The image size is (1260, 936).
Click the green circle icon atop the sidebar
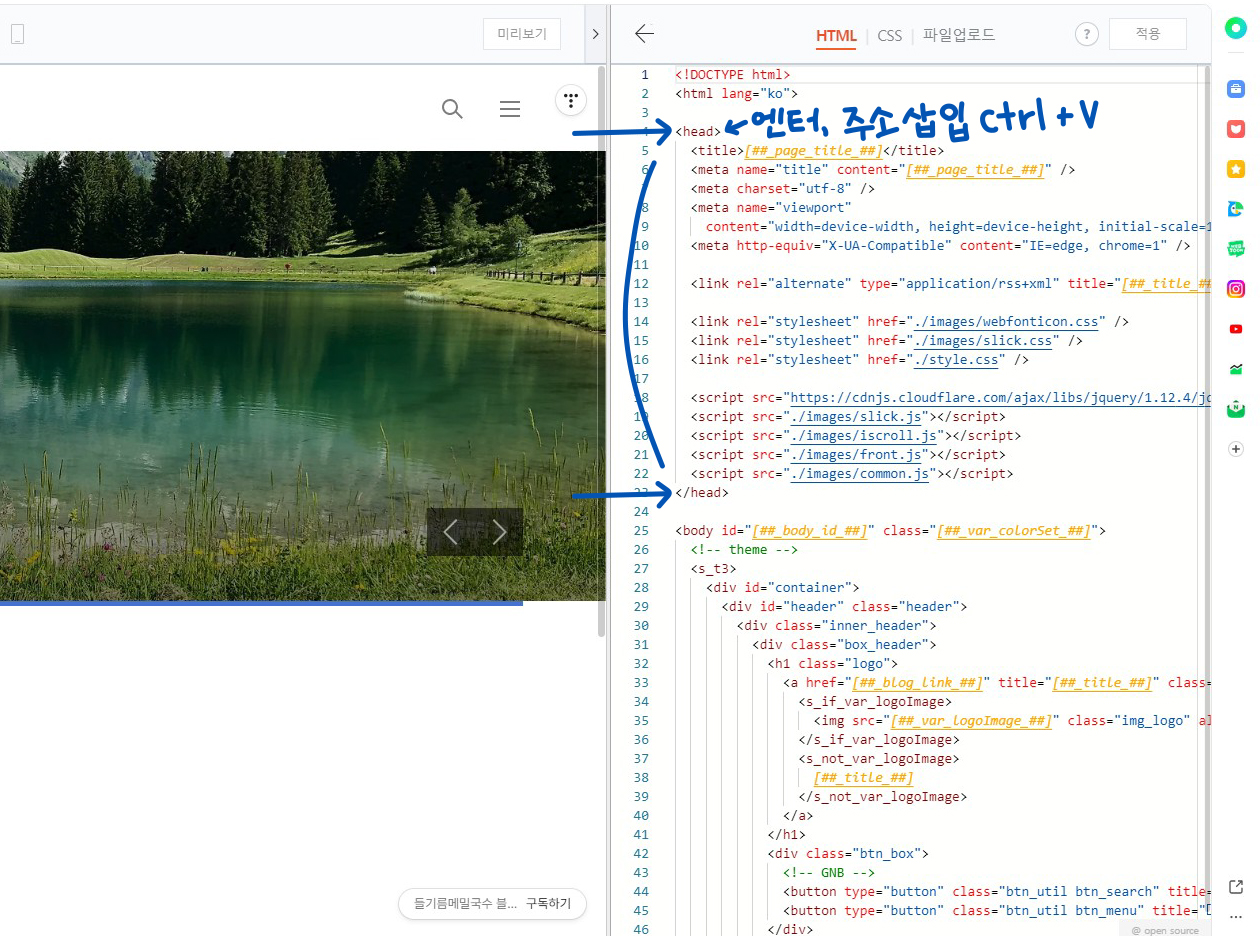tap(1236, 30)
